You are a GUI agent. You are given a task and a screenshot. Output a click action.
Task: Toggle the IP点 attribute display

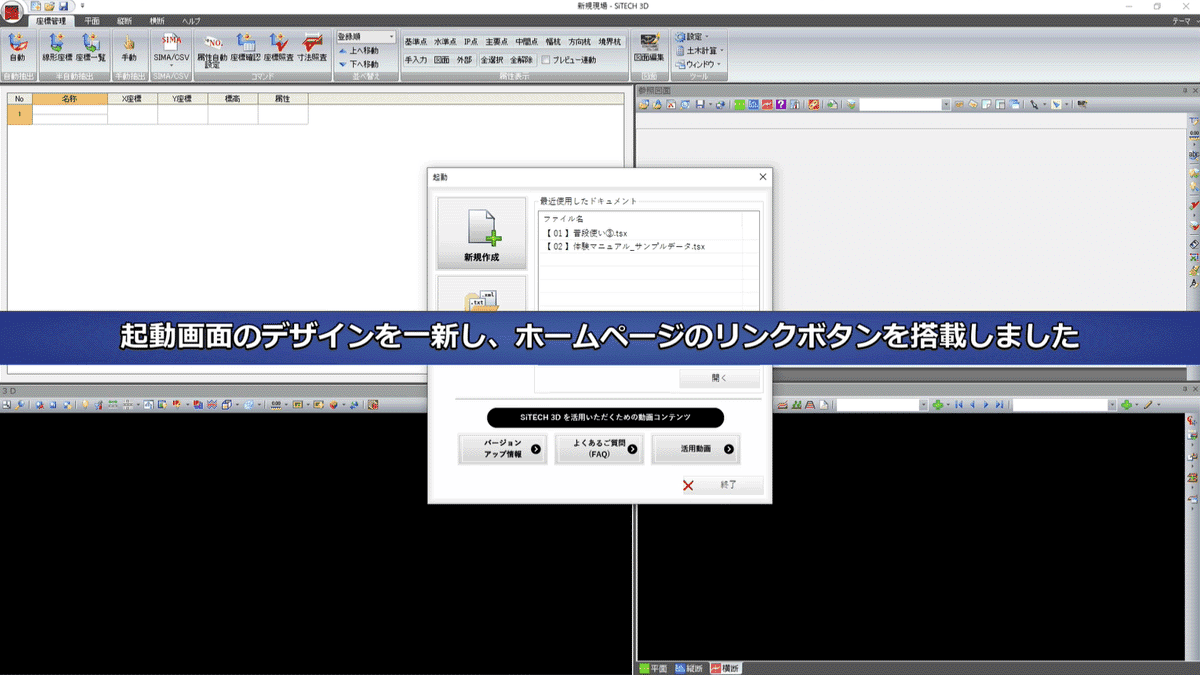(471, 42)
